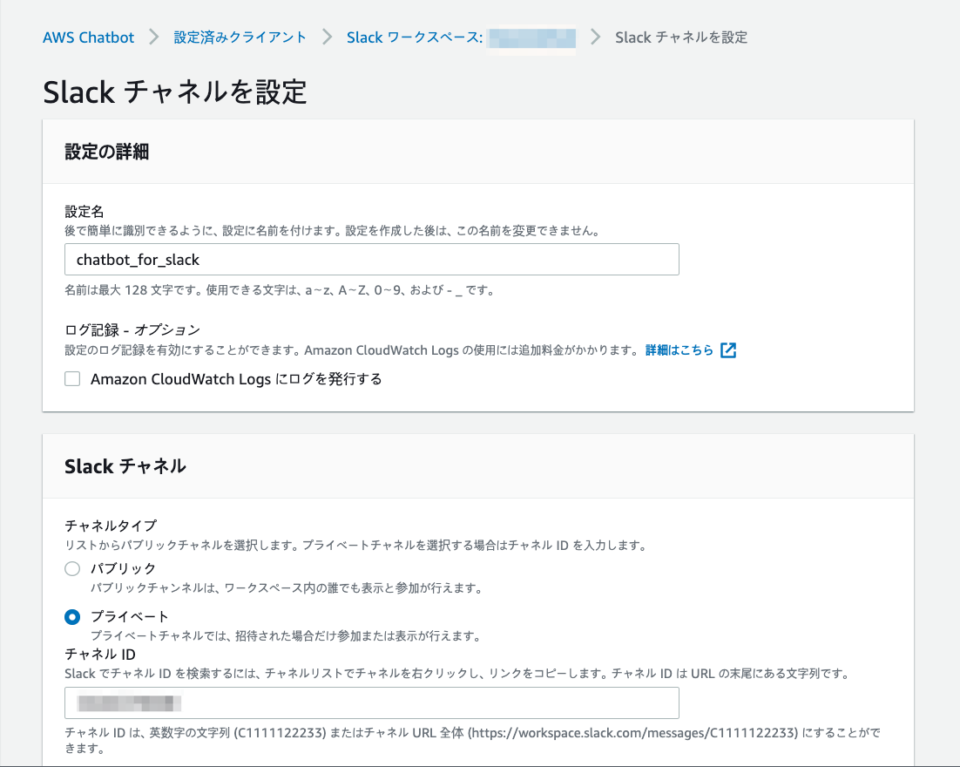The width and height of the screenshot is (960, 767).
Task: Select the パブリック channel type option
Action: point(71,569)
